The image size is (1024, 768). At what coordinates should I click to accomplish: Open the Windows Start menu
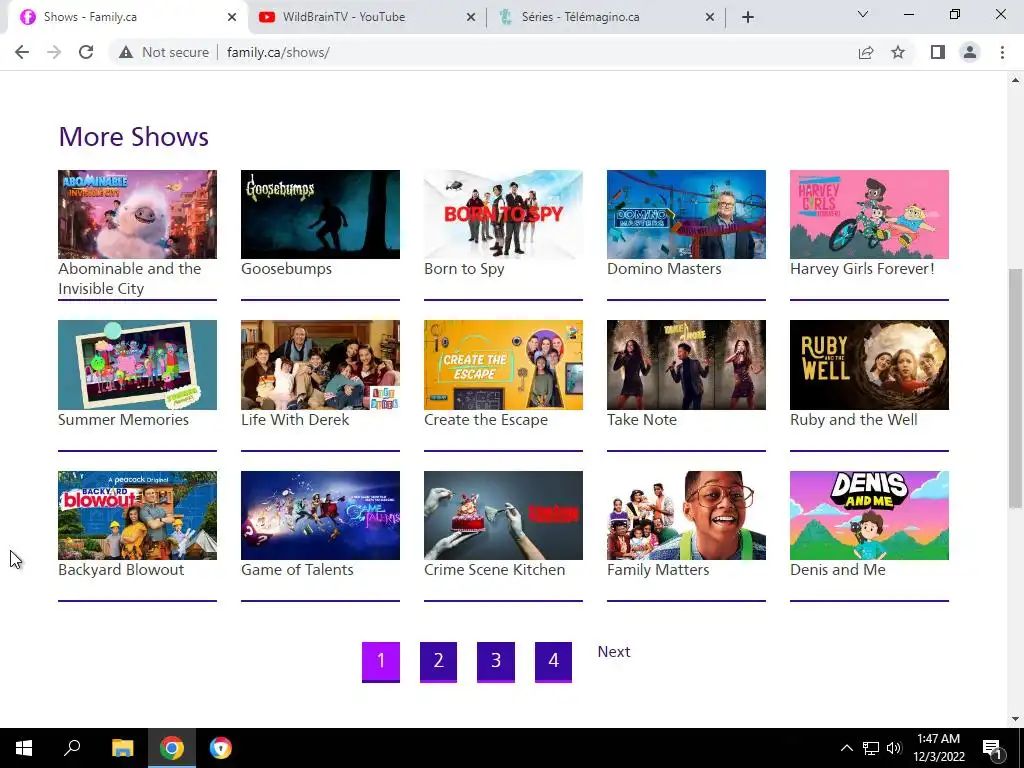[24, 748]
